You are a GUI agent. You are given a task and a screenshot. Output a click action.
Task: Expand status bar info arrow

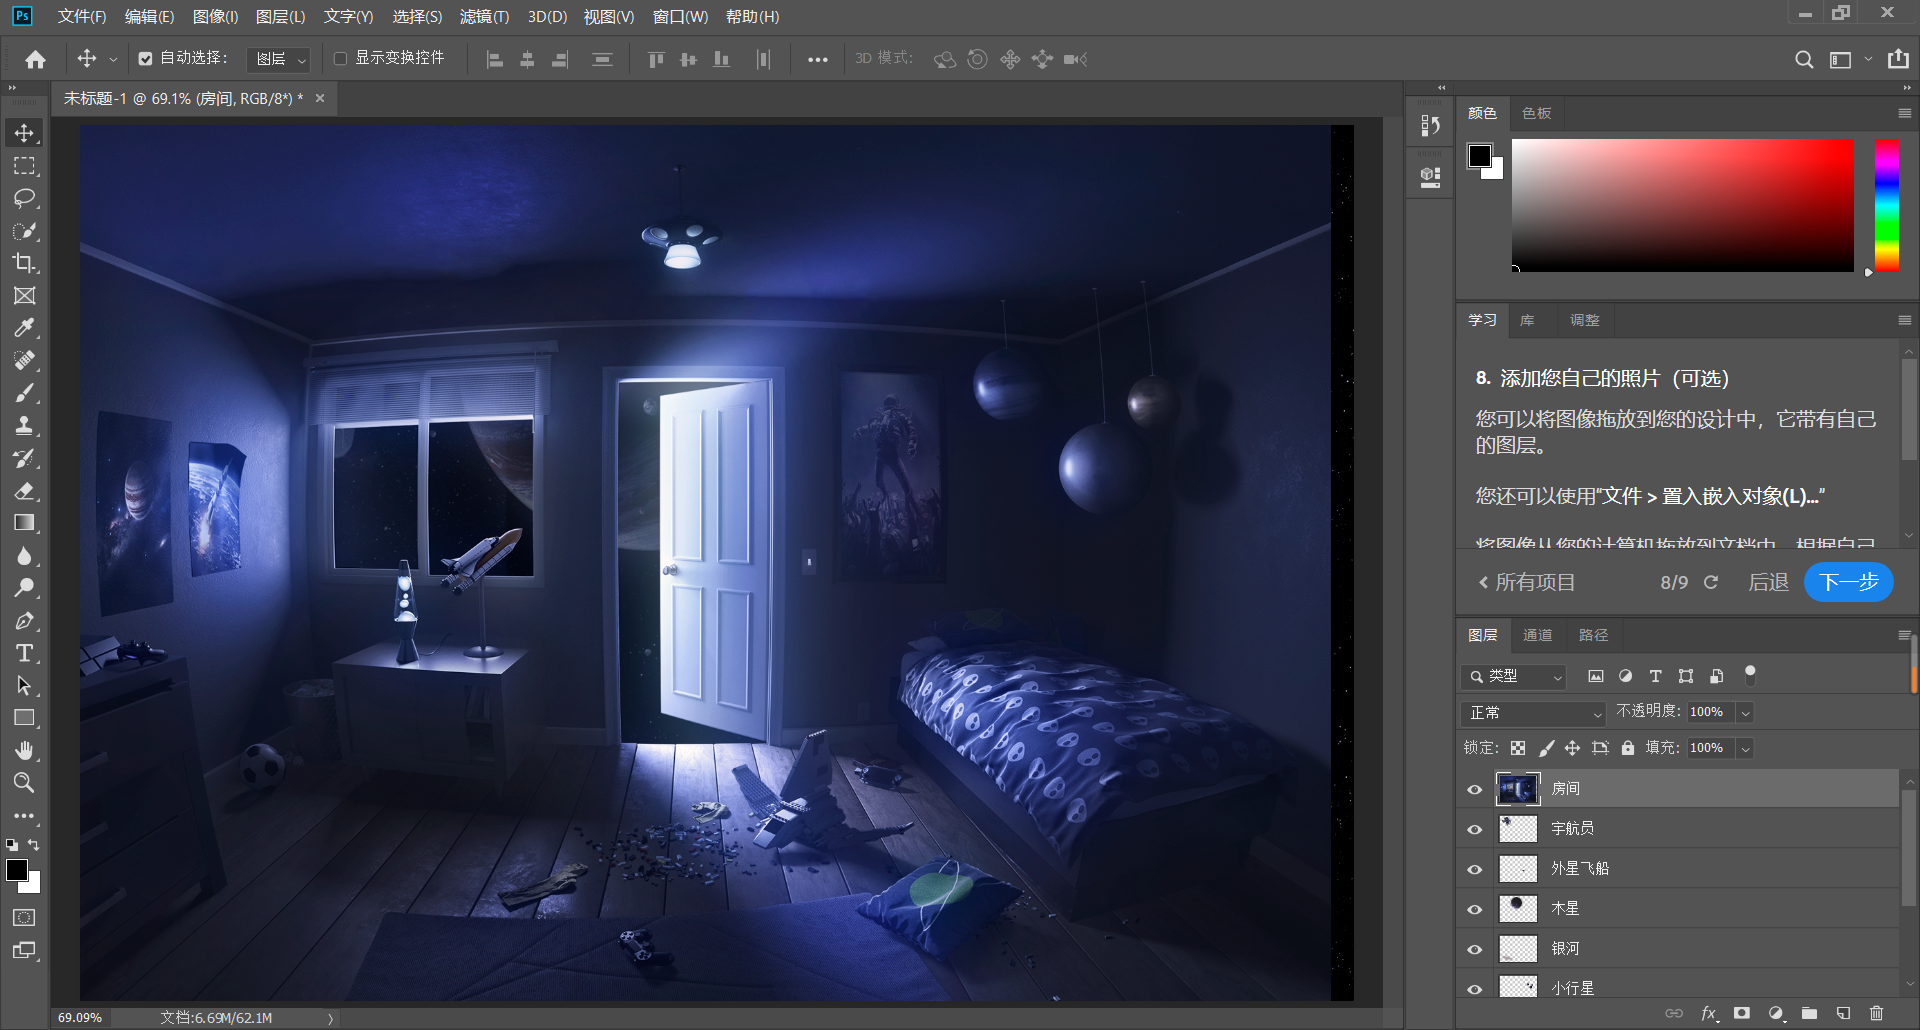(330, 1018)
